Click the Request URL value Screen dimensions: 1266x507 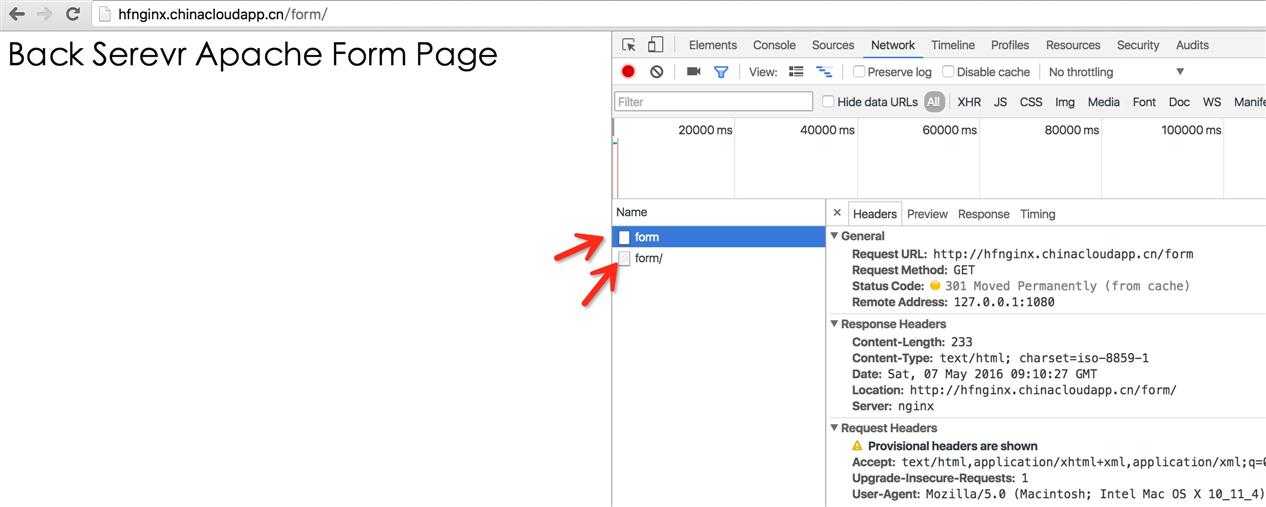click(x=1063, y=254)
